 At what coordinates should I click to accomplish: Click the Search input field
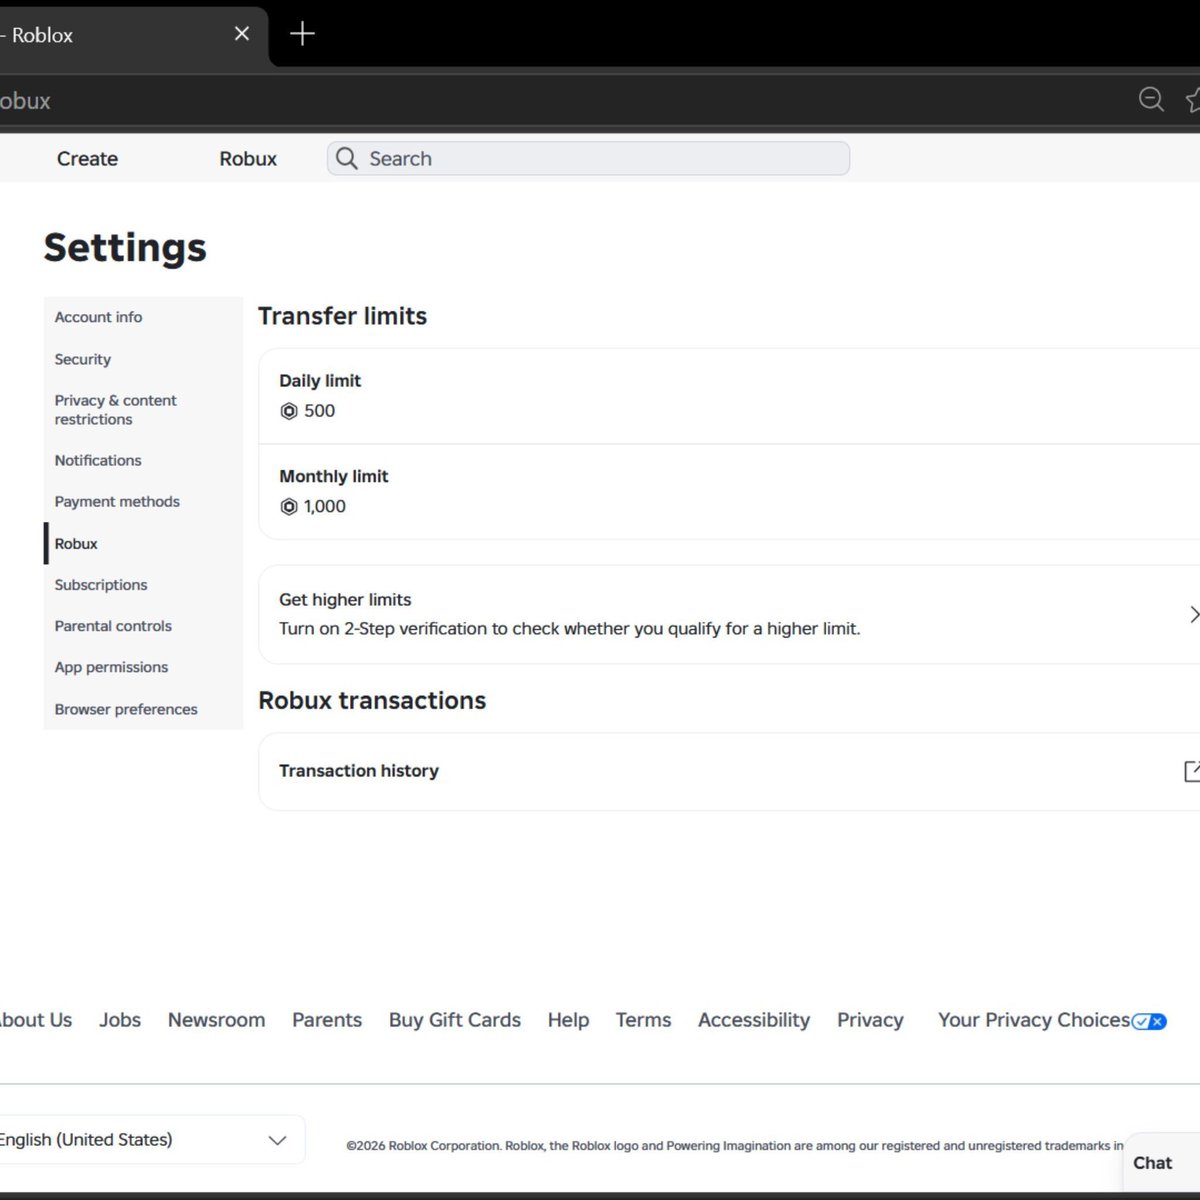click(588, 158)
